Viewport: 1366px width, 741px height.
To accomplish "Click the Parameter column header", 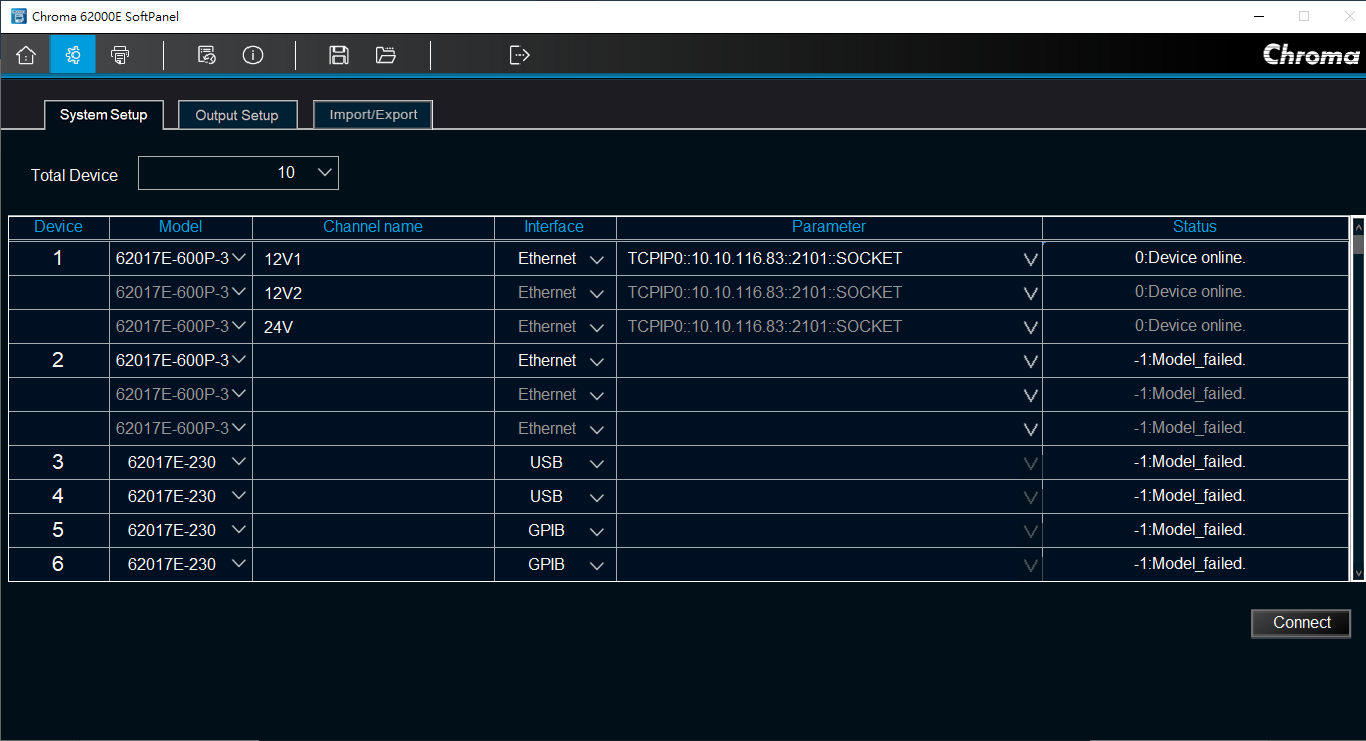I will coord(829,227).
